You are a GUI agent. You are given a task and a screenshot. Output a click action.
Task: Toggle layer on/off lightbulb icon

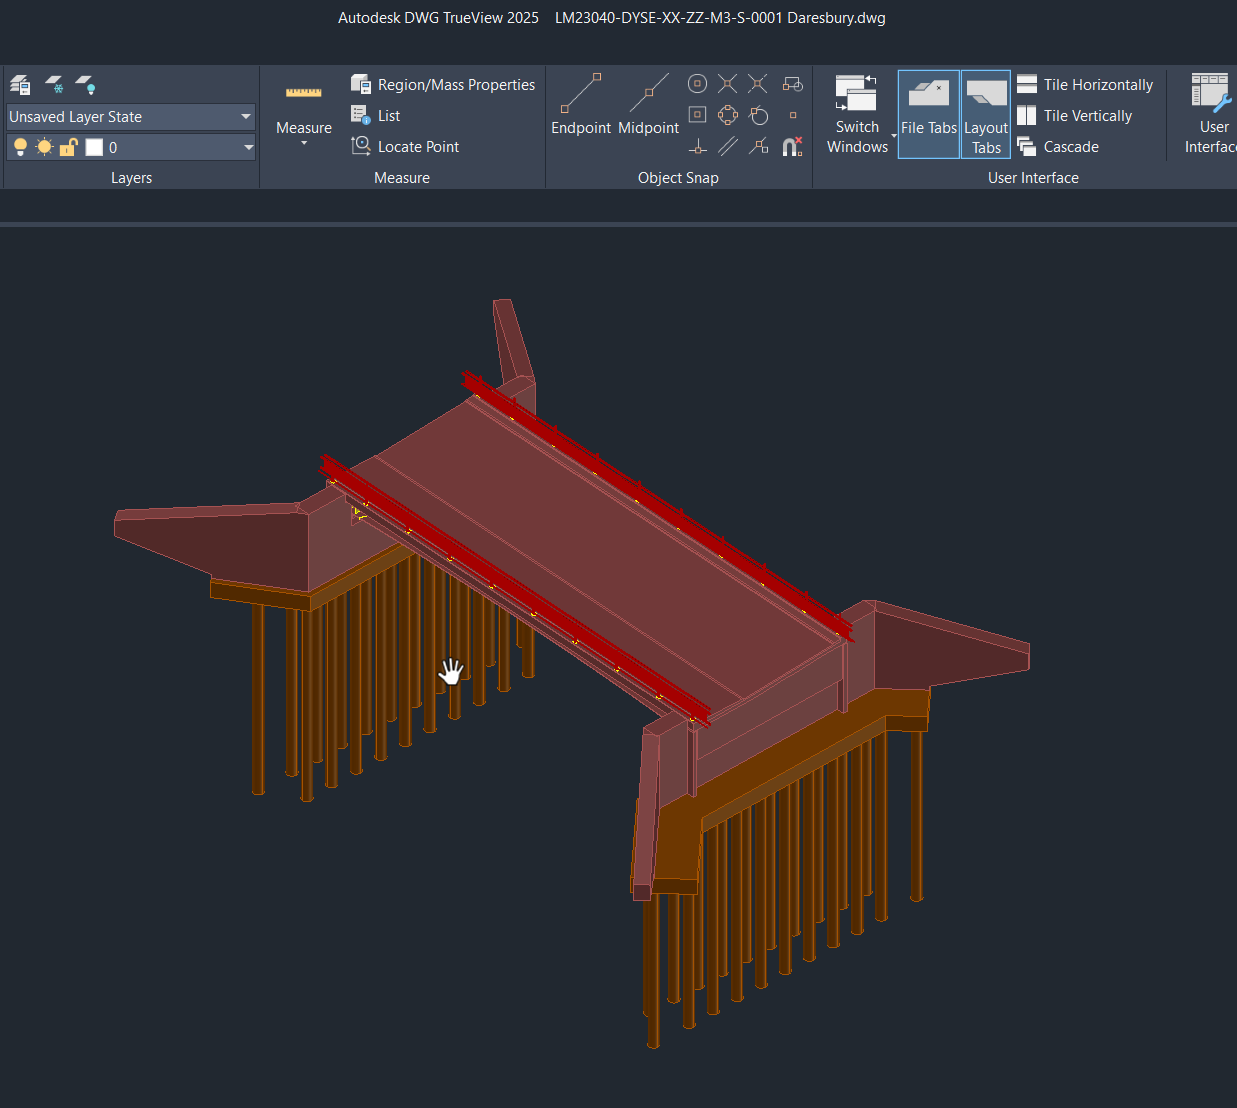coord(20,147)
